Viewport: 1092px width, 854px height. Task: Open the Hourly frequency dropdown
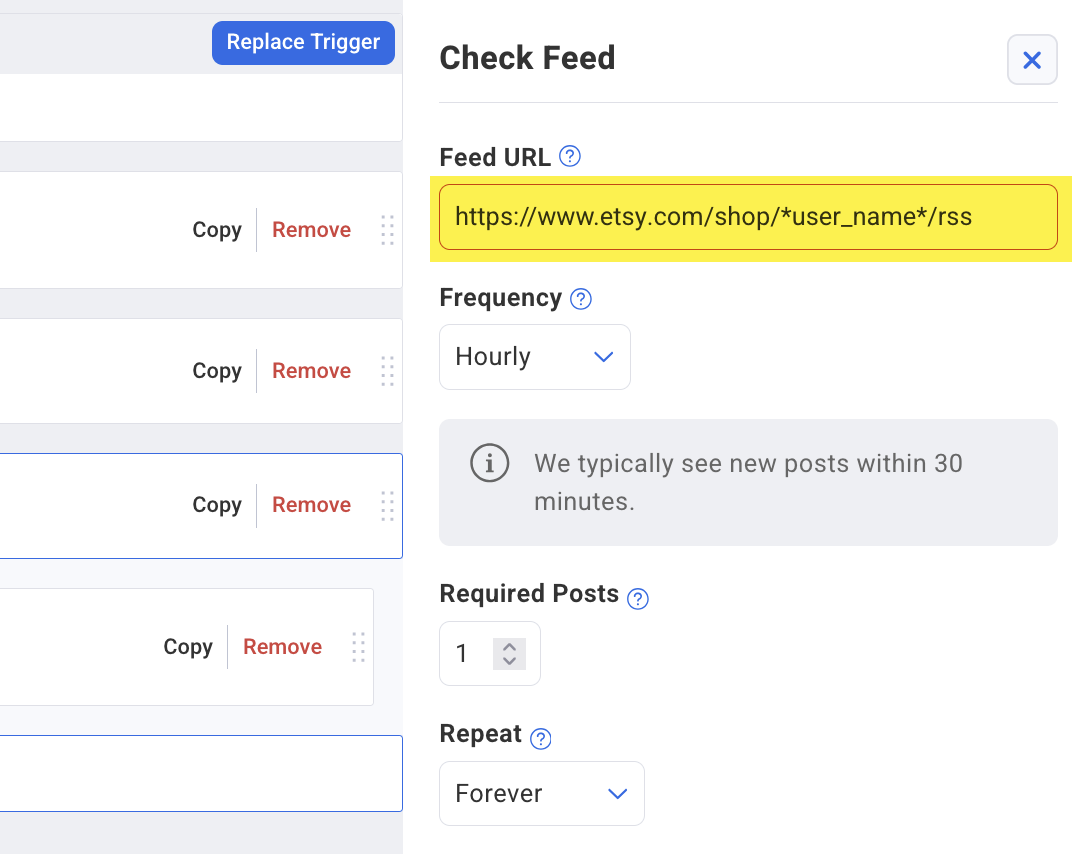[535, 357]
